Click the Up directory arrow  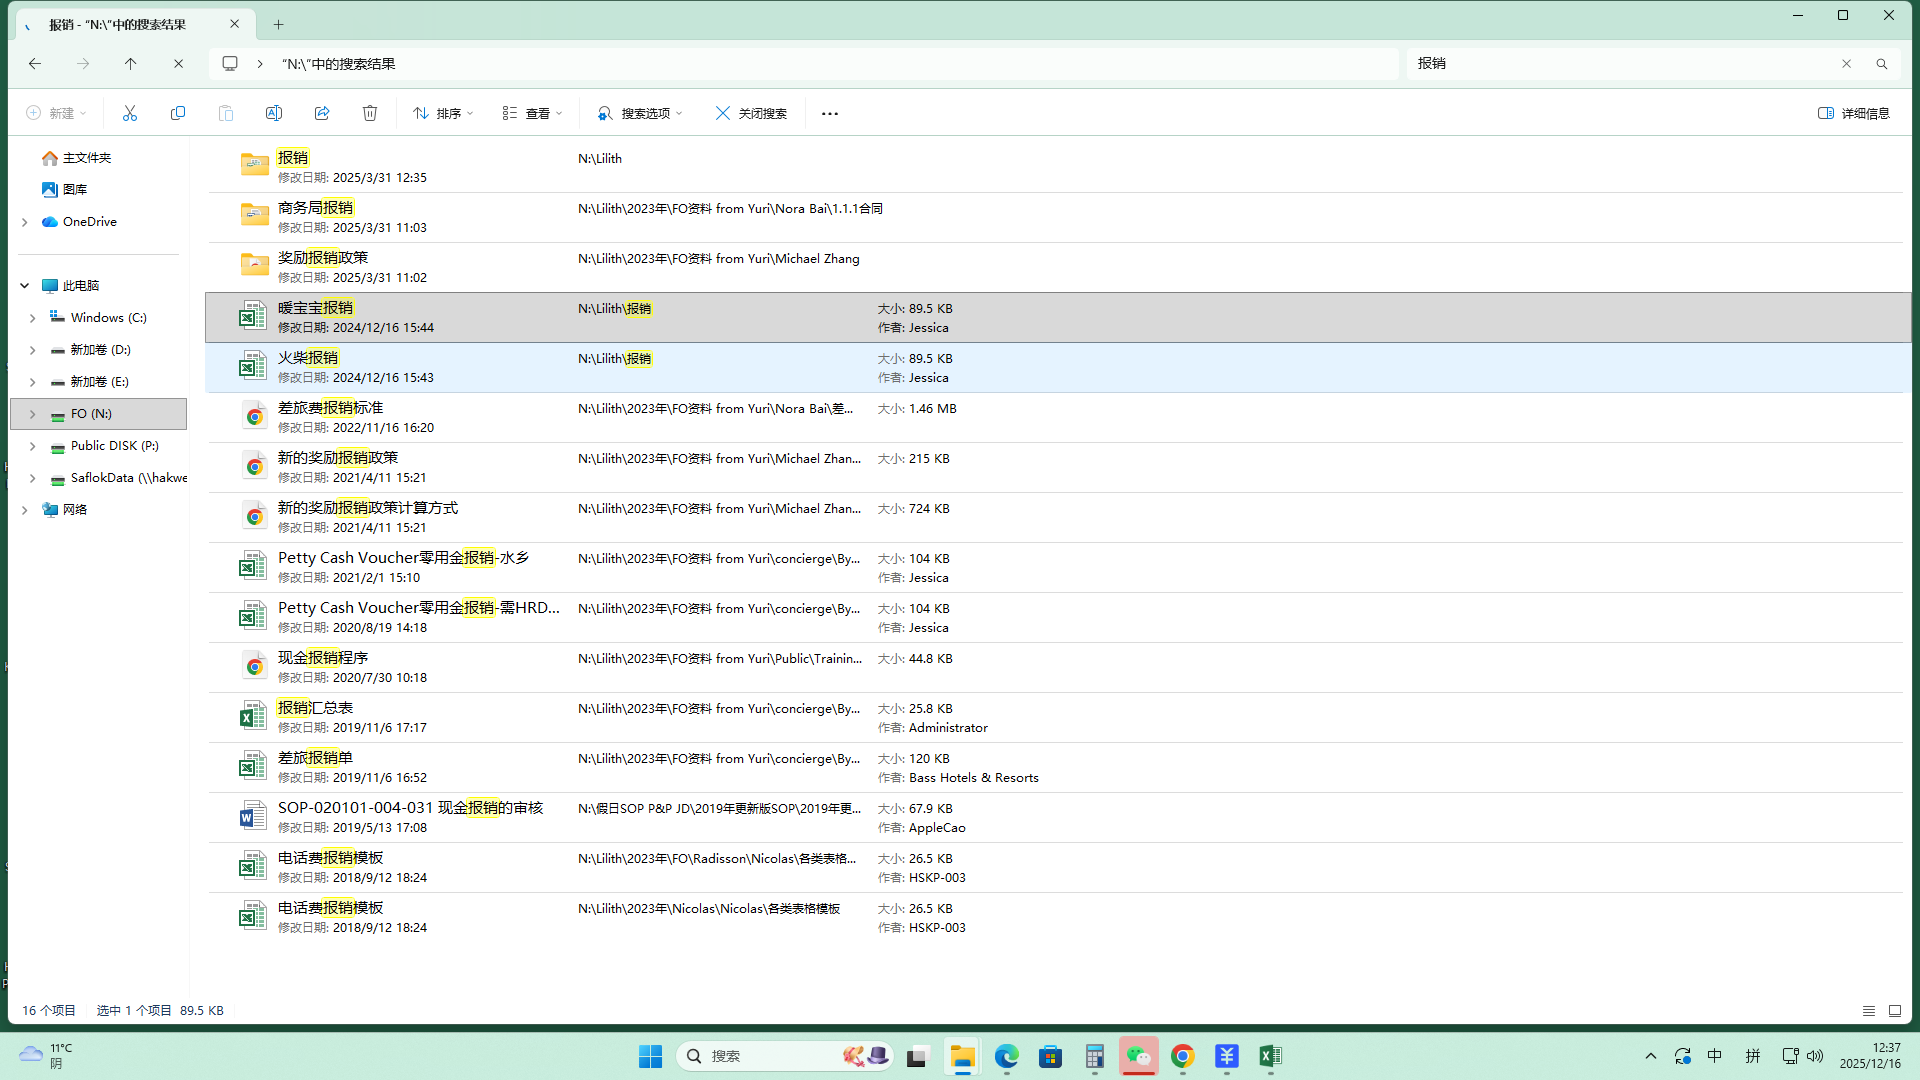[130, 64]
